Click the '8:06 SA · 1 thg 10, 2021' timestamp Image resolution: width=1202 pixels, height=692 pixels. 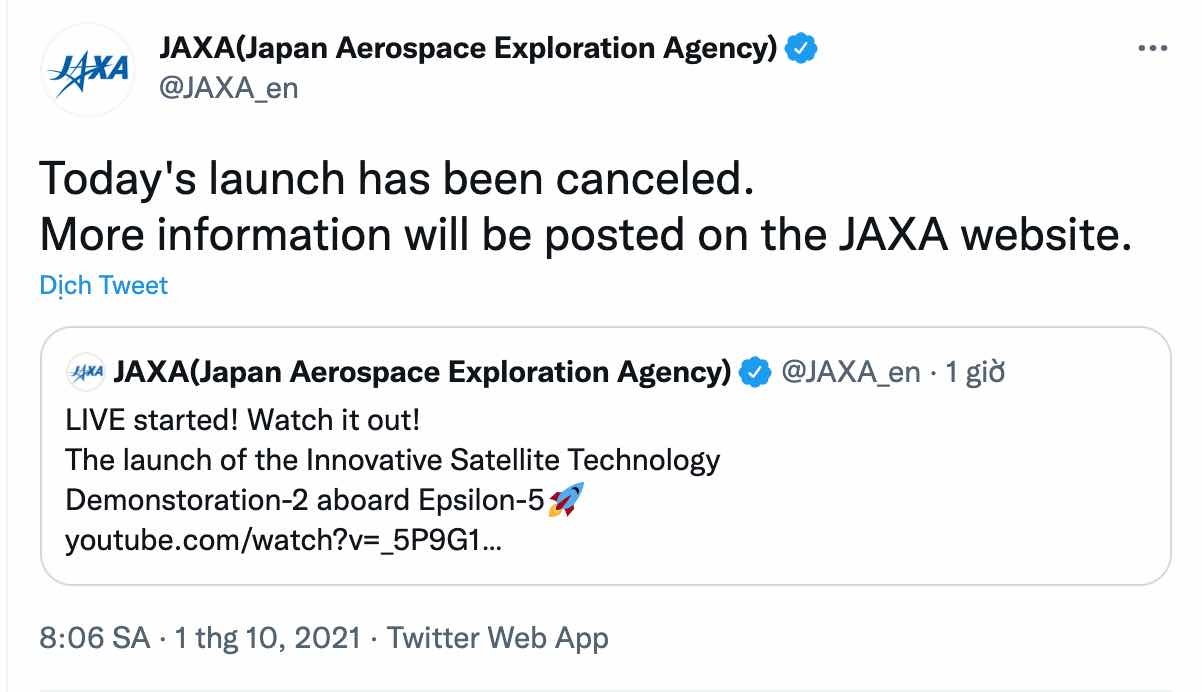pos(199,638)
